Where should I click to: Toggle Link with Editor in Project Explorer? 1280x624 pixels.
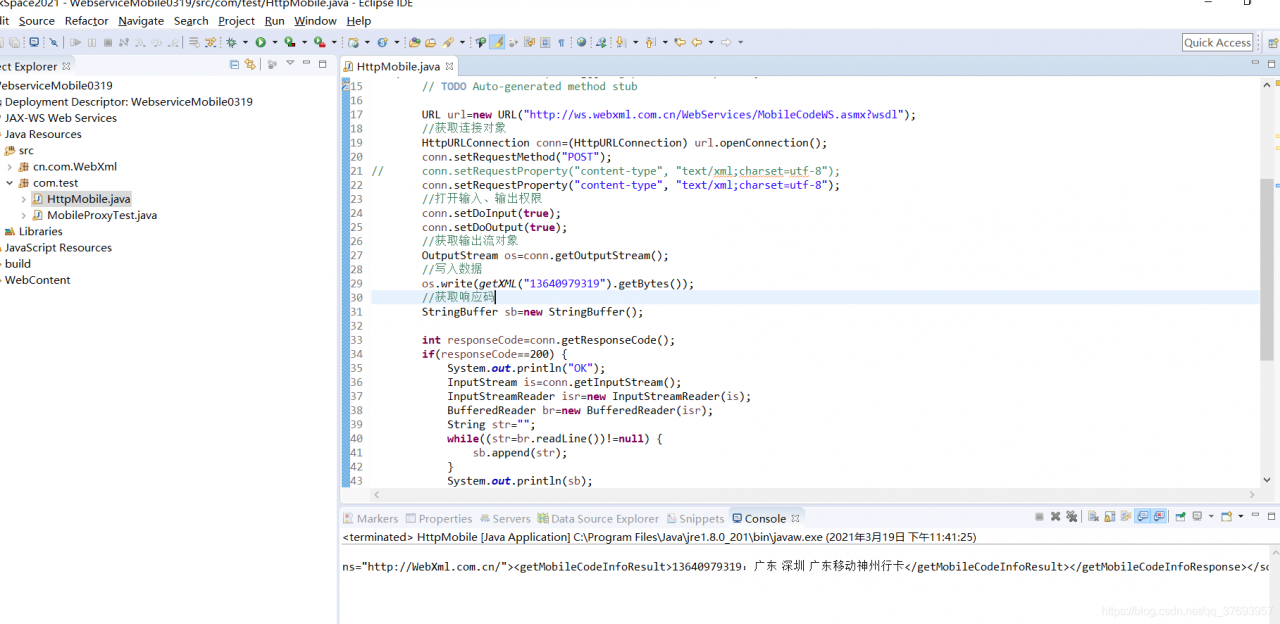pos(250,64)
